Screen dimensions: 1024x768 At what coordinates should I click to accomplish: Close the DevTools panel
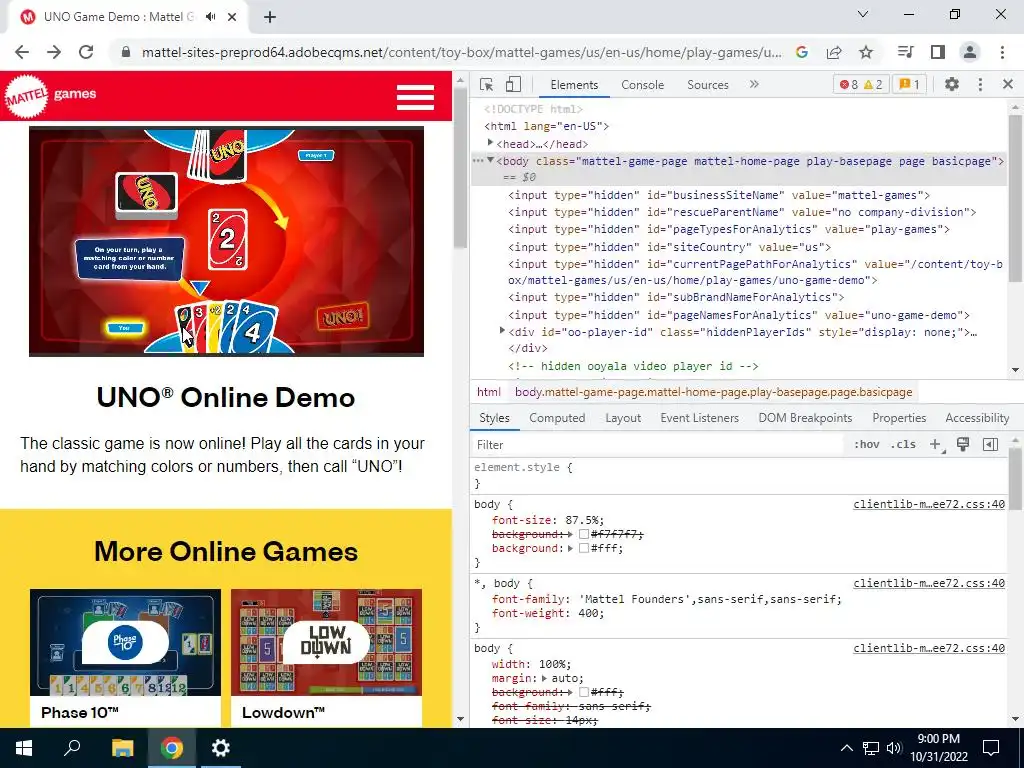pos(1008,84)
